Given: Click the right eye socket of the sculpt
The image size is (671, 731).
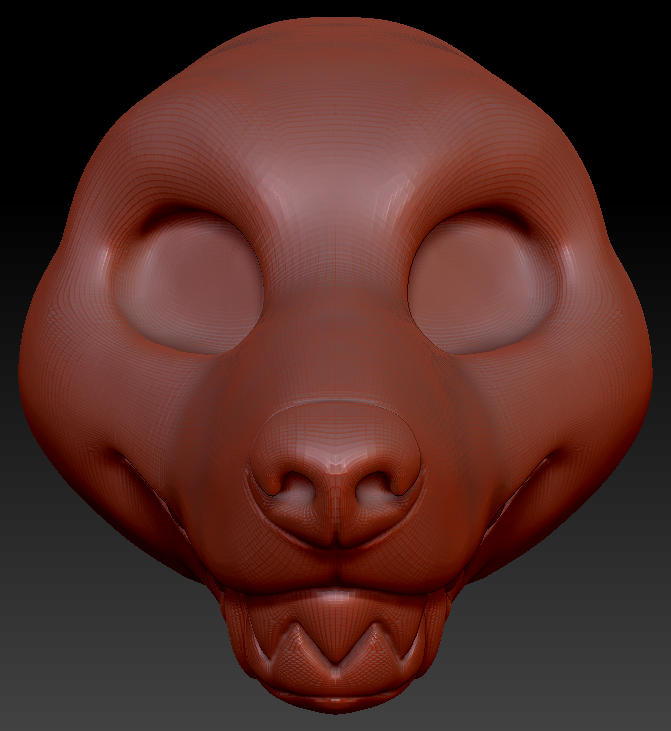Looking at the screenshot, I should pyautogui.click(x=484, y=284).
